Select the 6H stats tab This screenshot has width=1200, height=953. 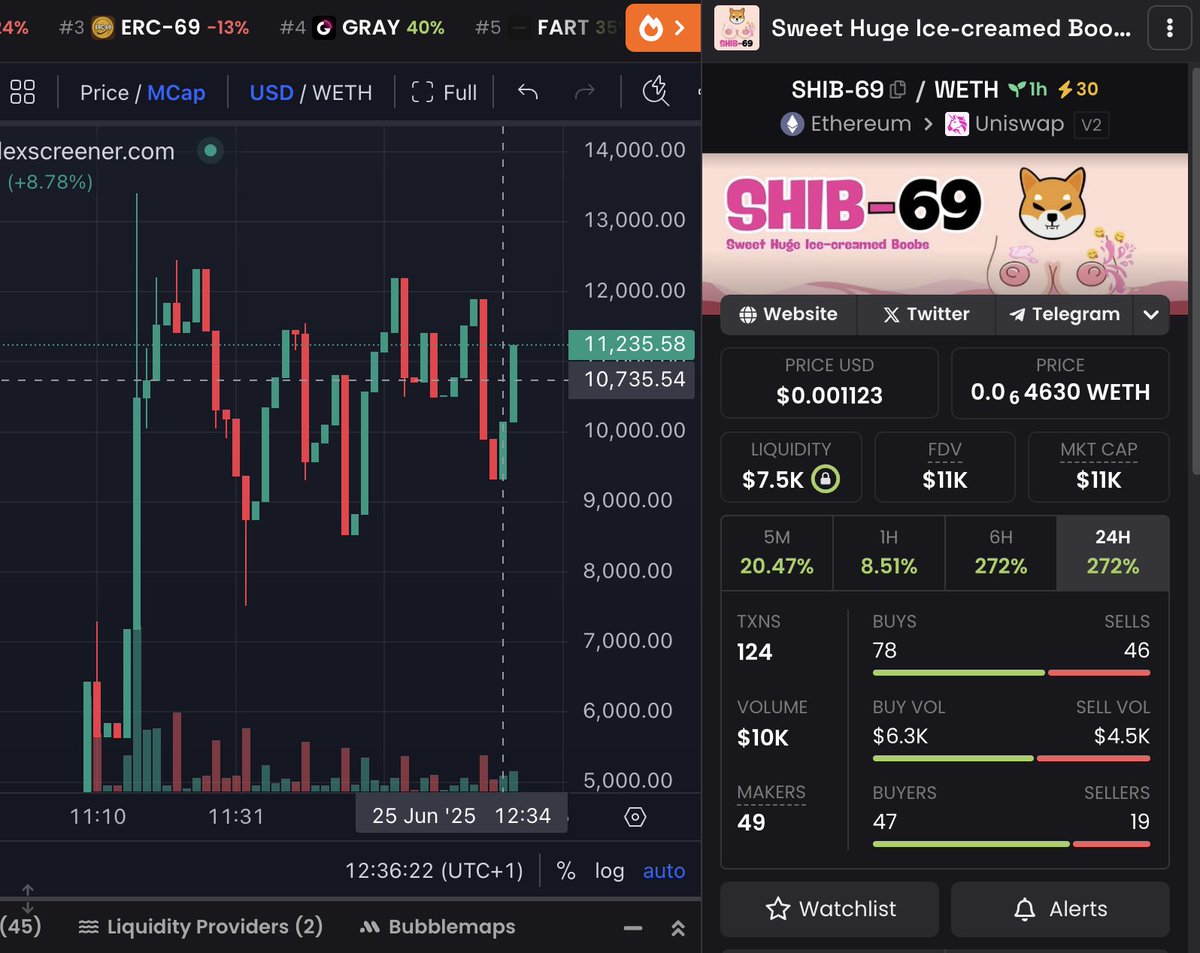1001,553
